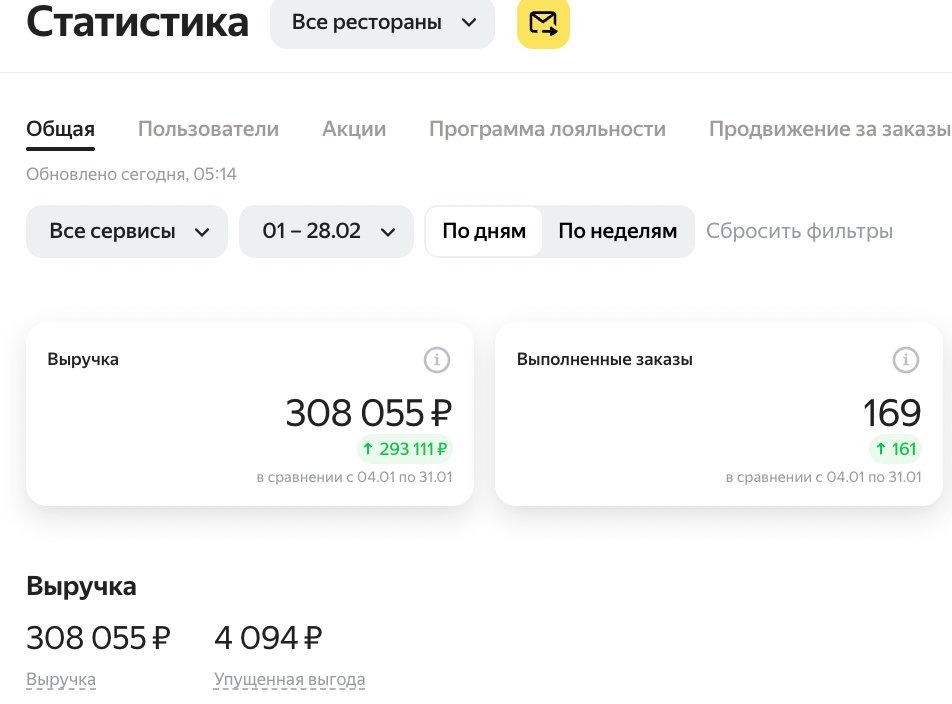Open the Акции tab
This screenshot has width=952, height=704.
point(353,128)
